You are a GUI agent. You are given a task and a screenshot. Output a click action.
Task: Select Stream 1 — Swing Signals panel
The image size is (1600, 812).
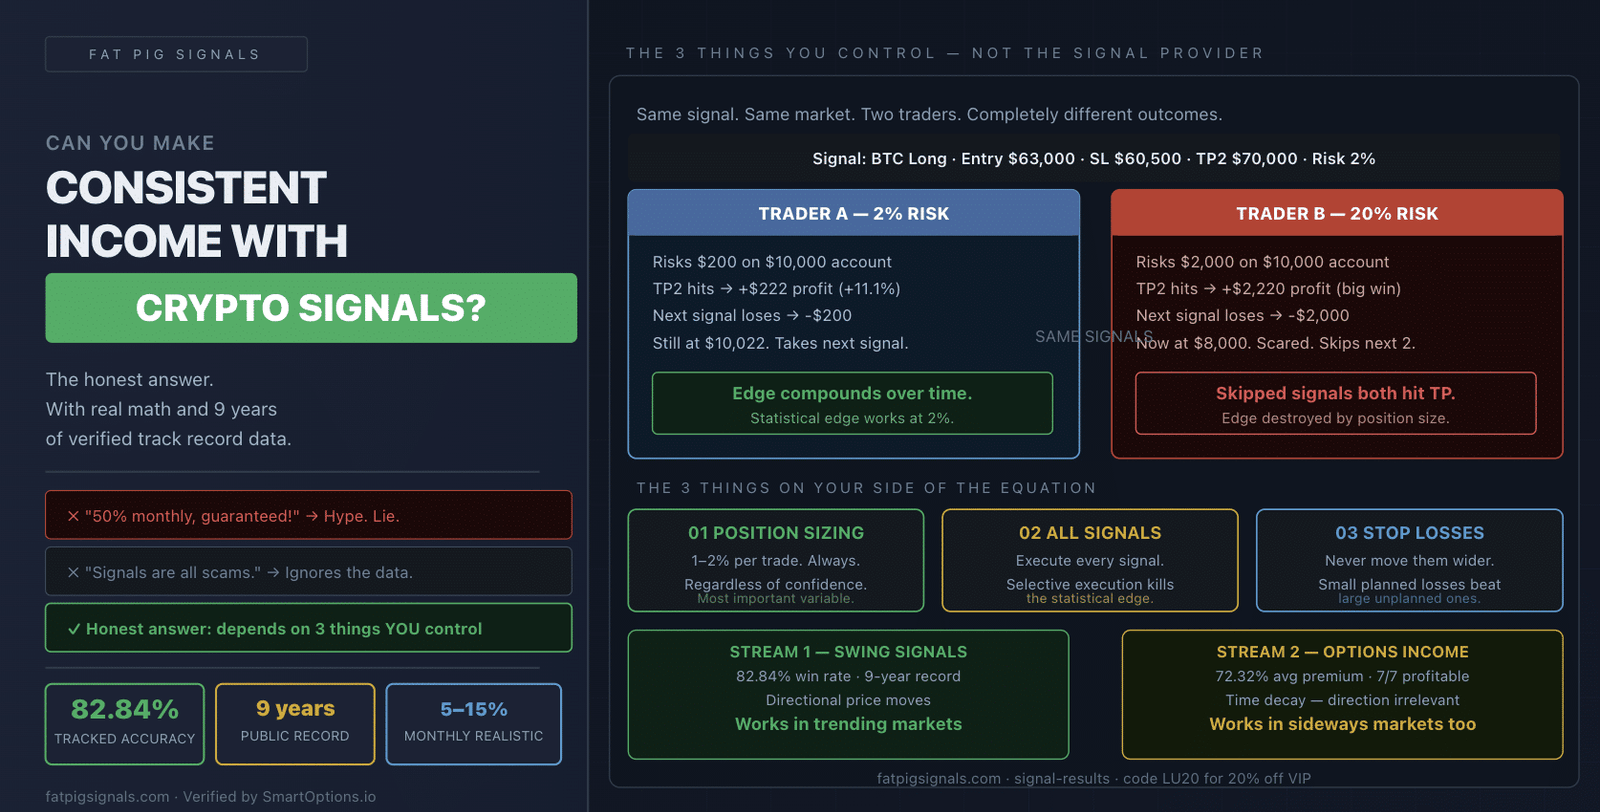click(848, 694)
